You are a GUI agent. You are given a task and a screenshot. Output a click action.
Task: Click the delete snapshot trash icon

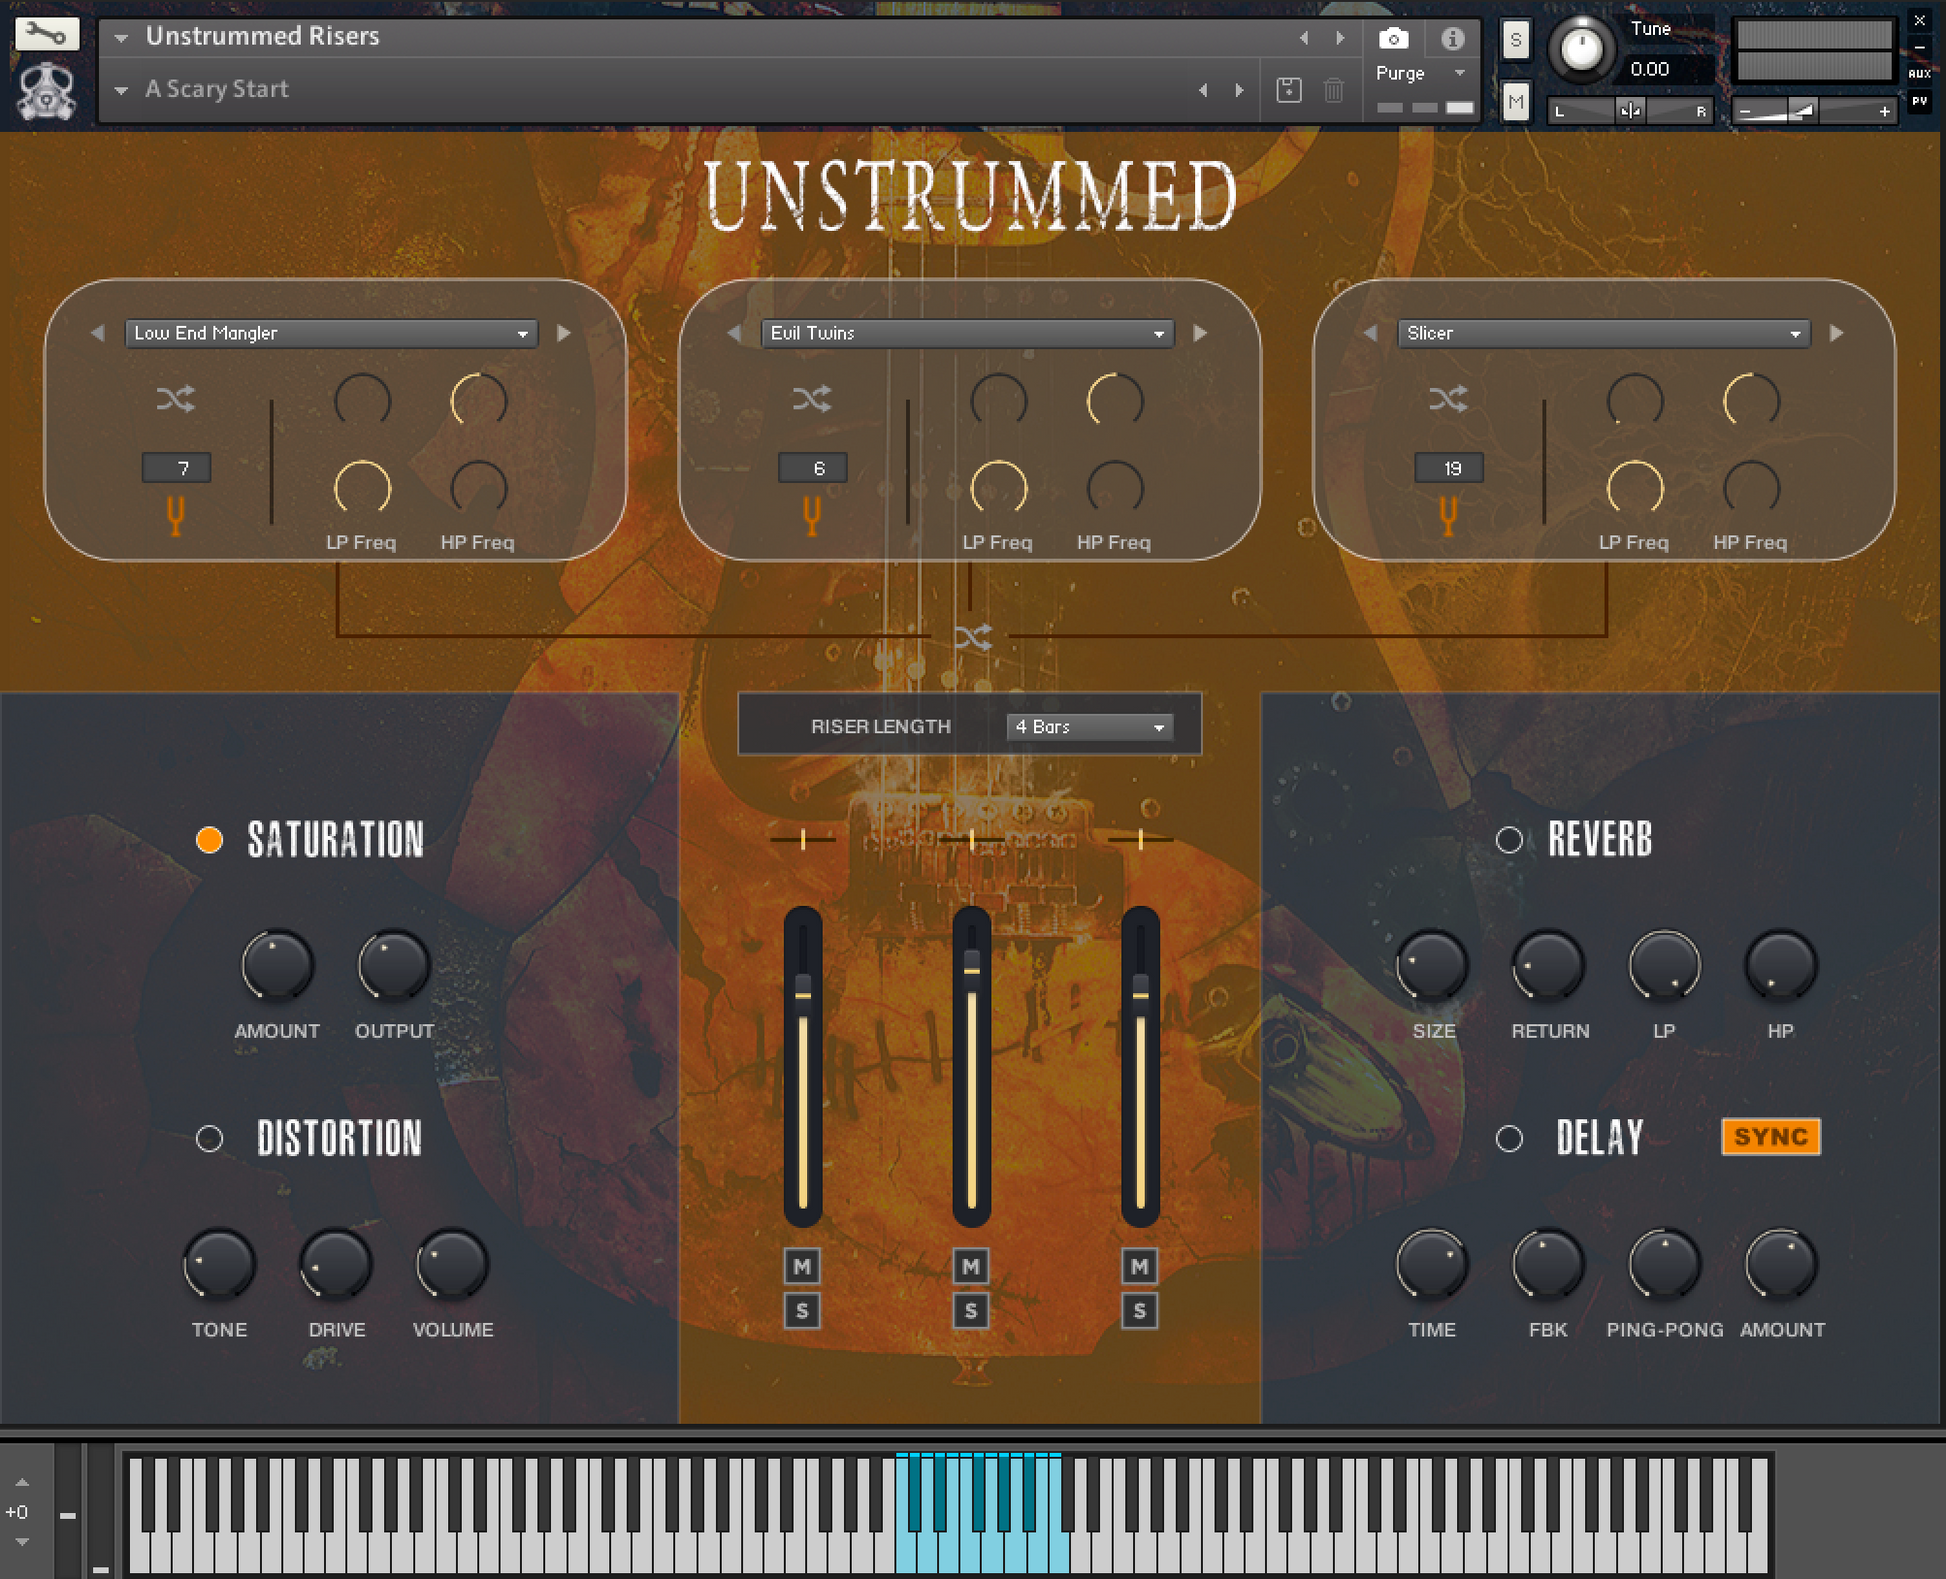pyautogui.click(x=1333, y=90)
